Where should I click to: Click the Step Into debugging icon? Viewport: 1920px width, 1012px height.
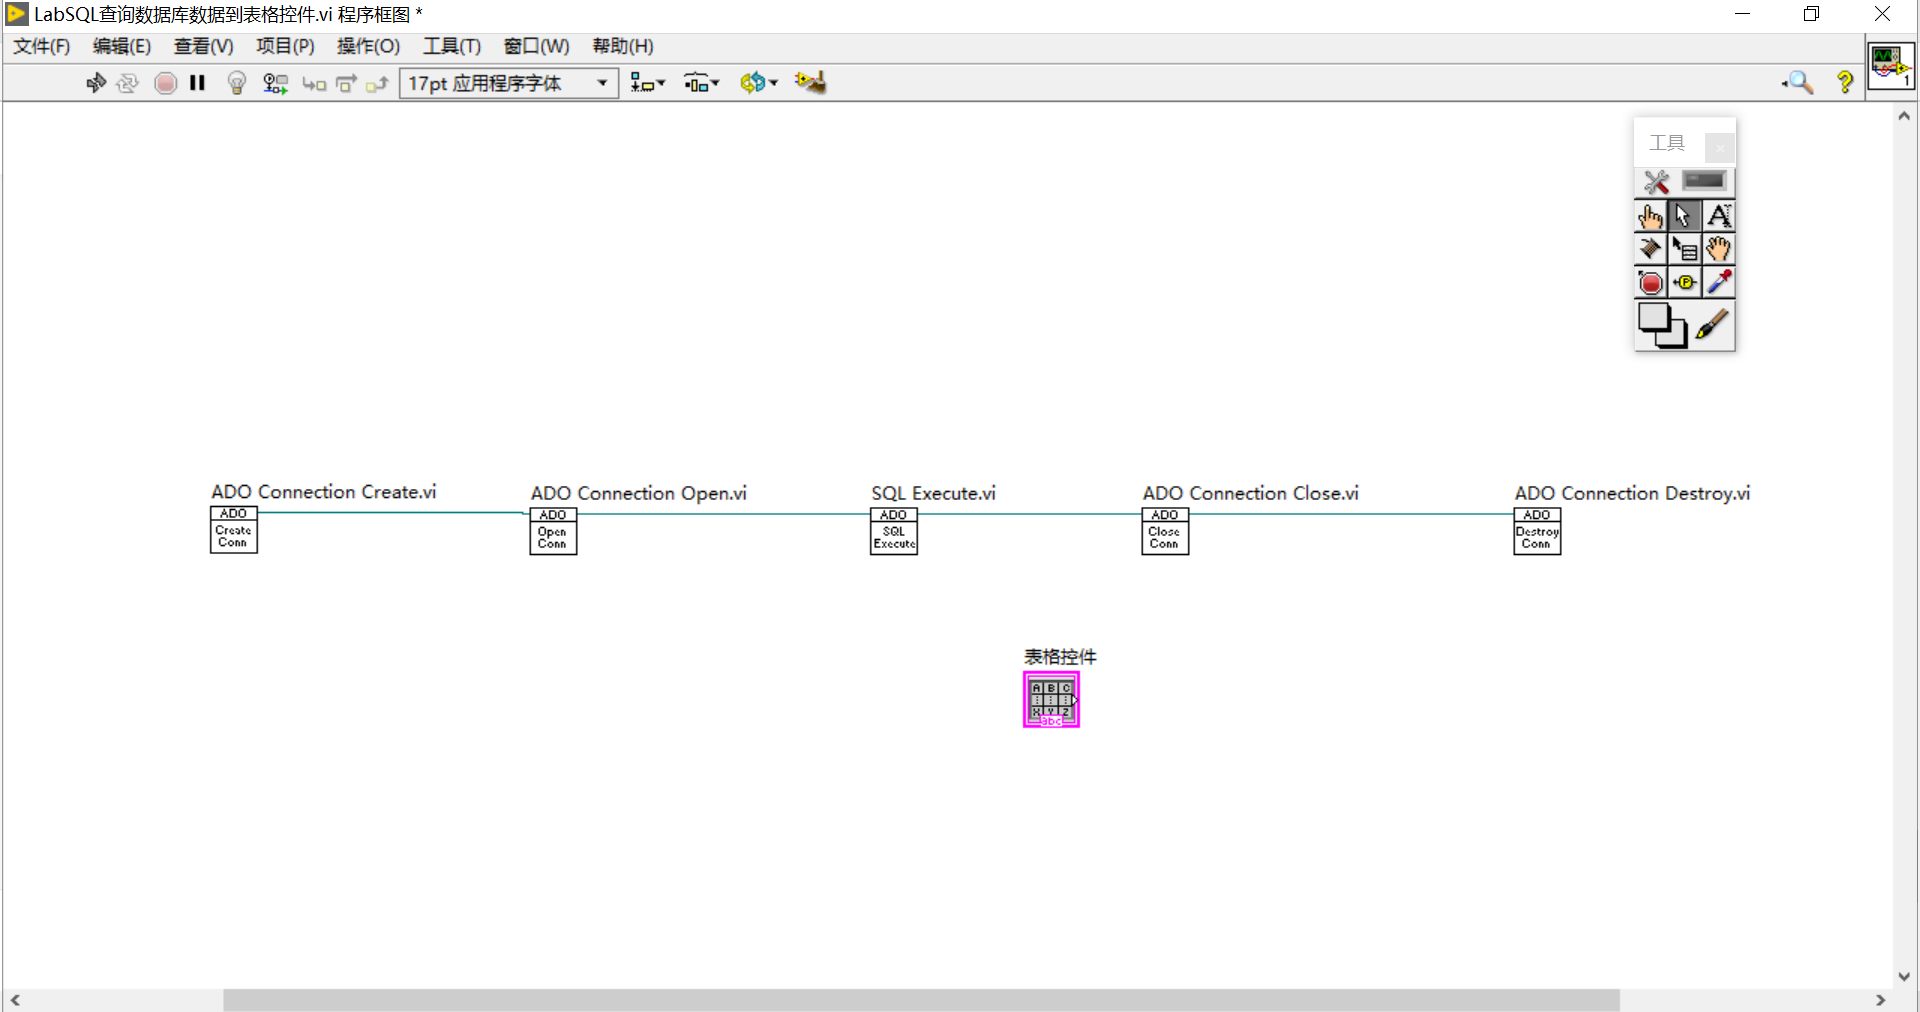pyautogui.click(x=313, y=83)
